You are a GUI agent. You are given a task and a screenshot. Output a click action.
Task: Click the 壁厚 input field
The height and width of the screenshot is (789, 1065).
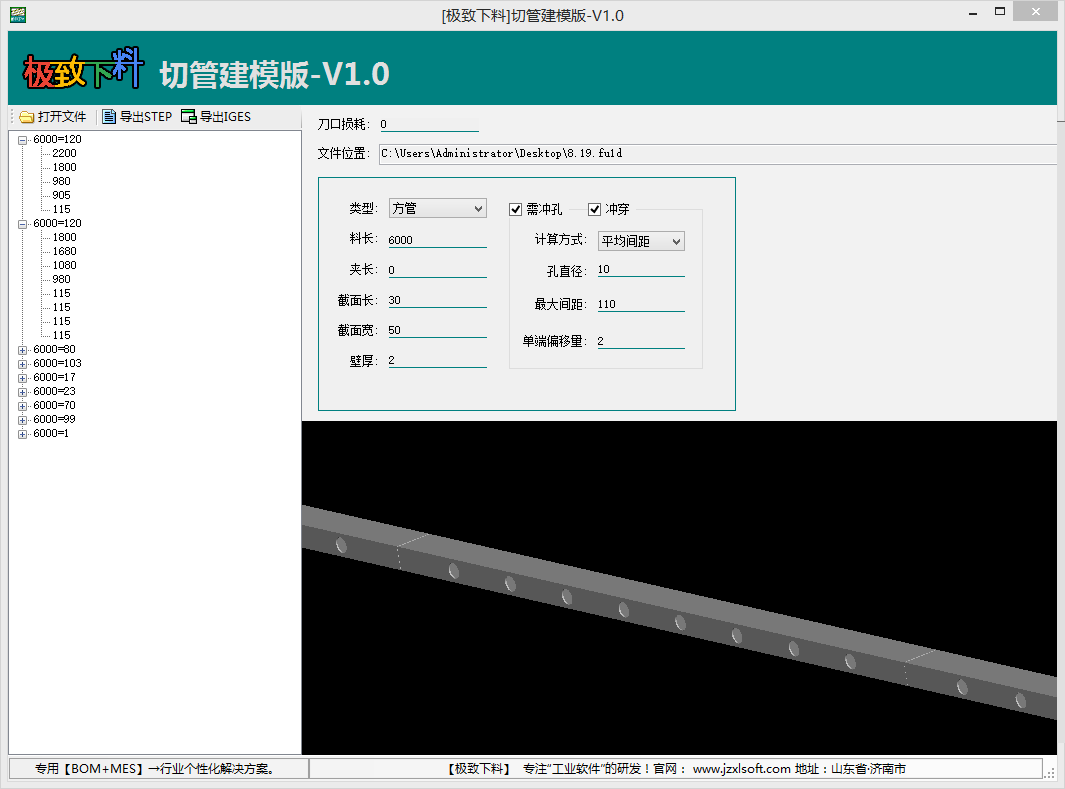(x=437, y=360)
